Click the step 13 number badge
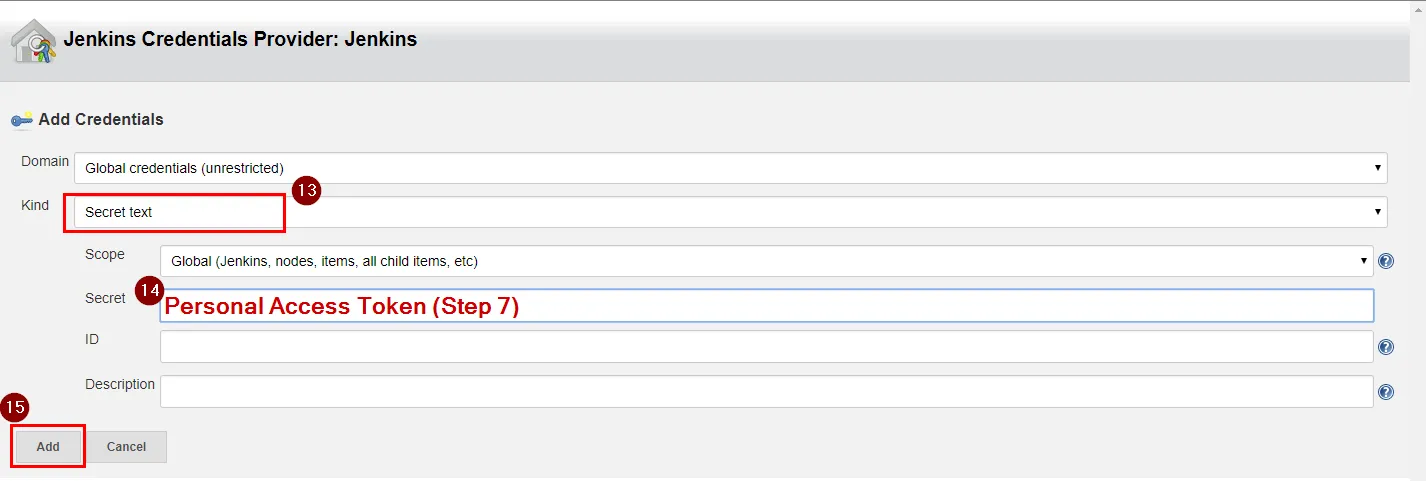Screen dimensions: 1426x481 click(306, 190)
